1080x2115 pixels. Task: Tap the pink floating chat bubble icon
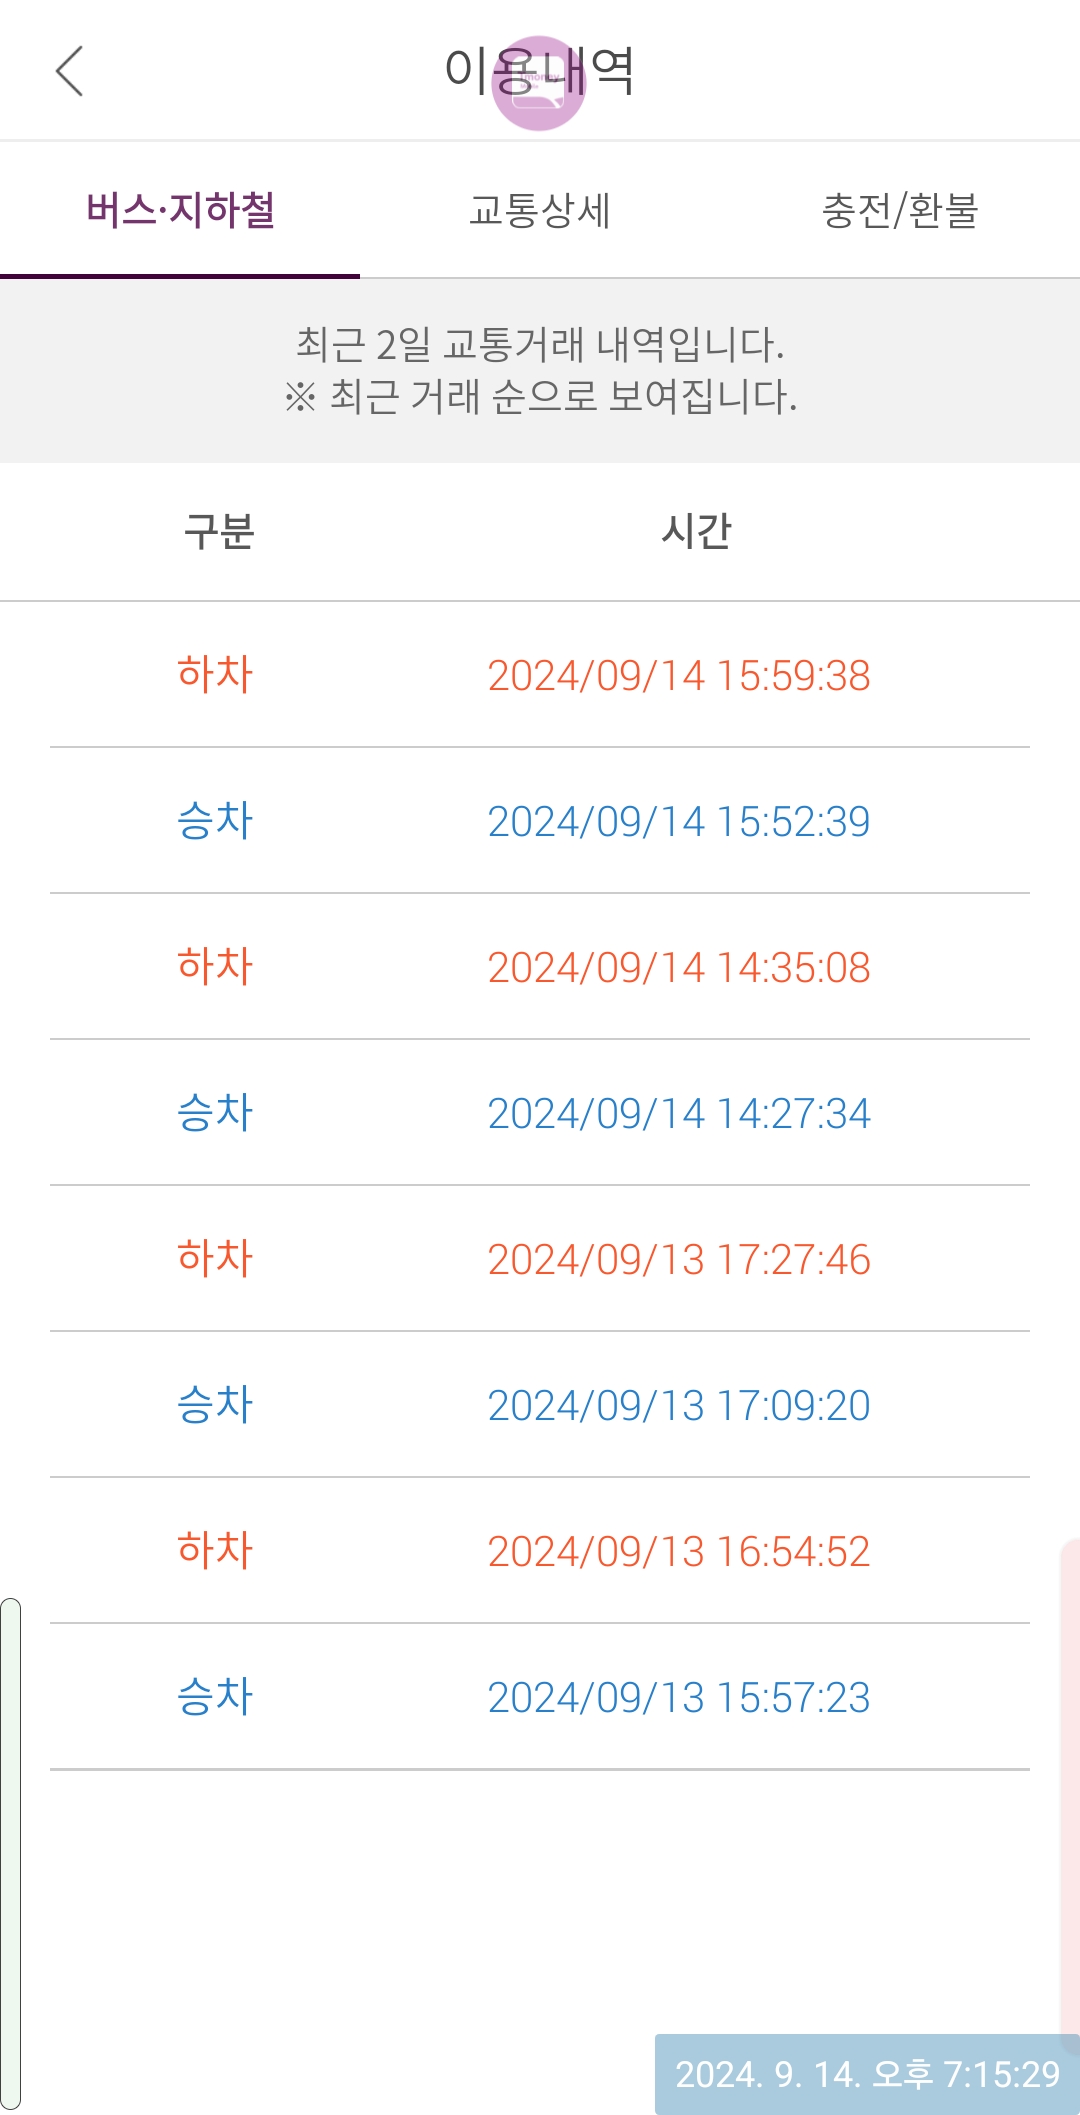point(539,84)
